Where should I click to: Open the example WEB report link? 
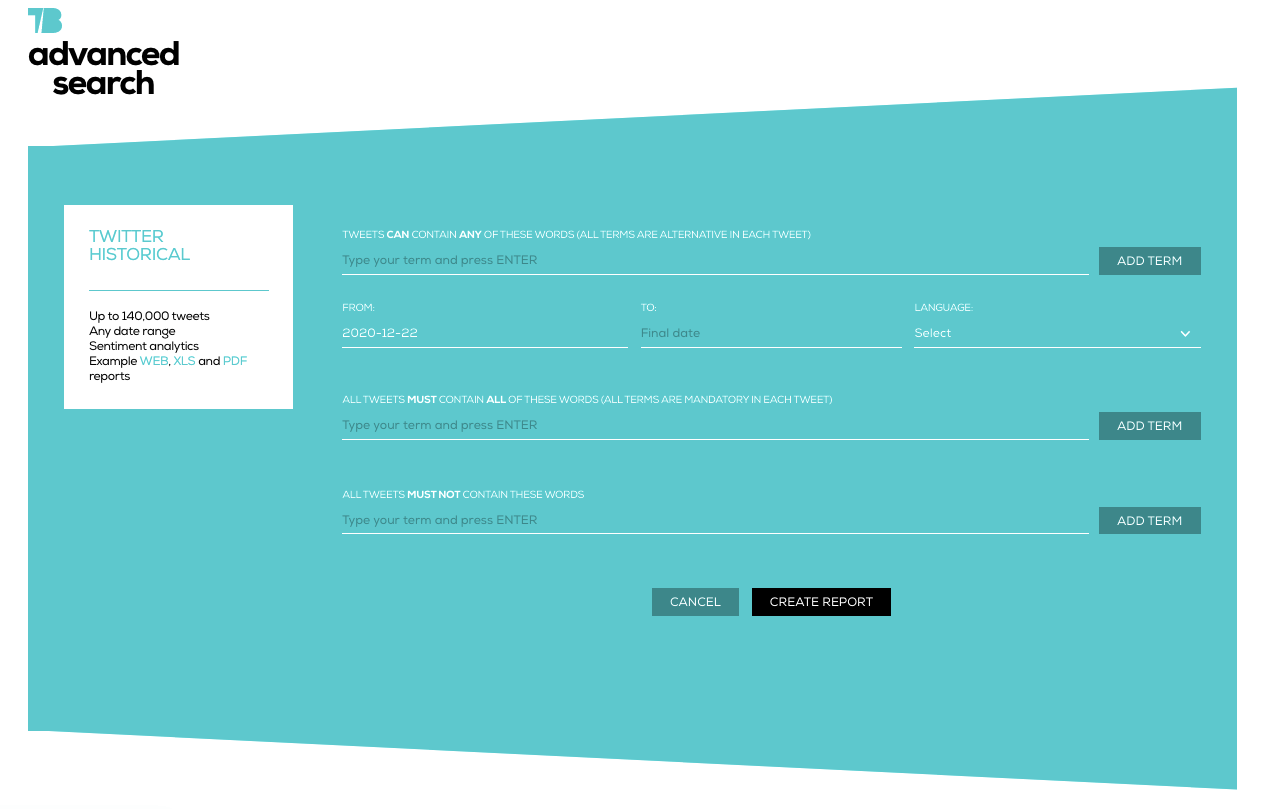pyautogui.click(x=154, y=361)
